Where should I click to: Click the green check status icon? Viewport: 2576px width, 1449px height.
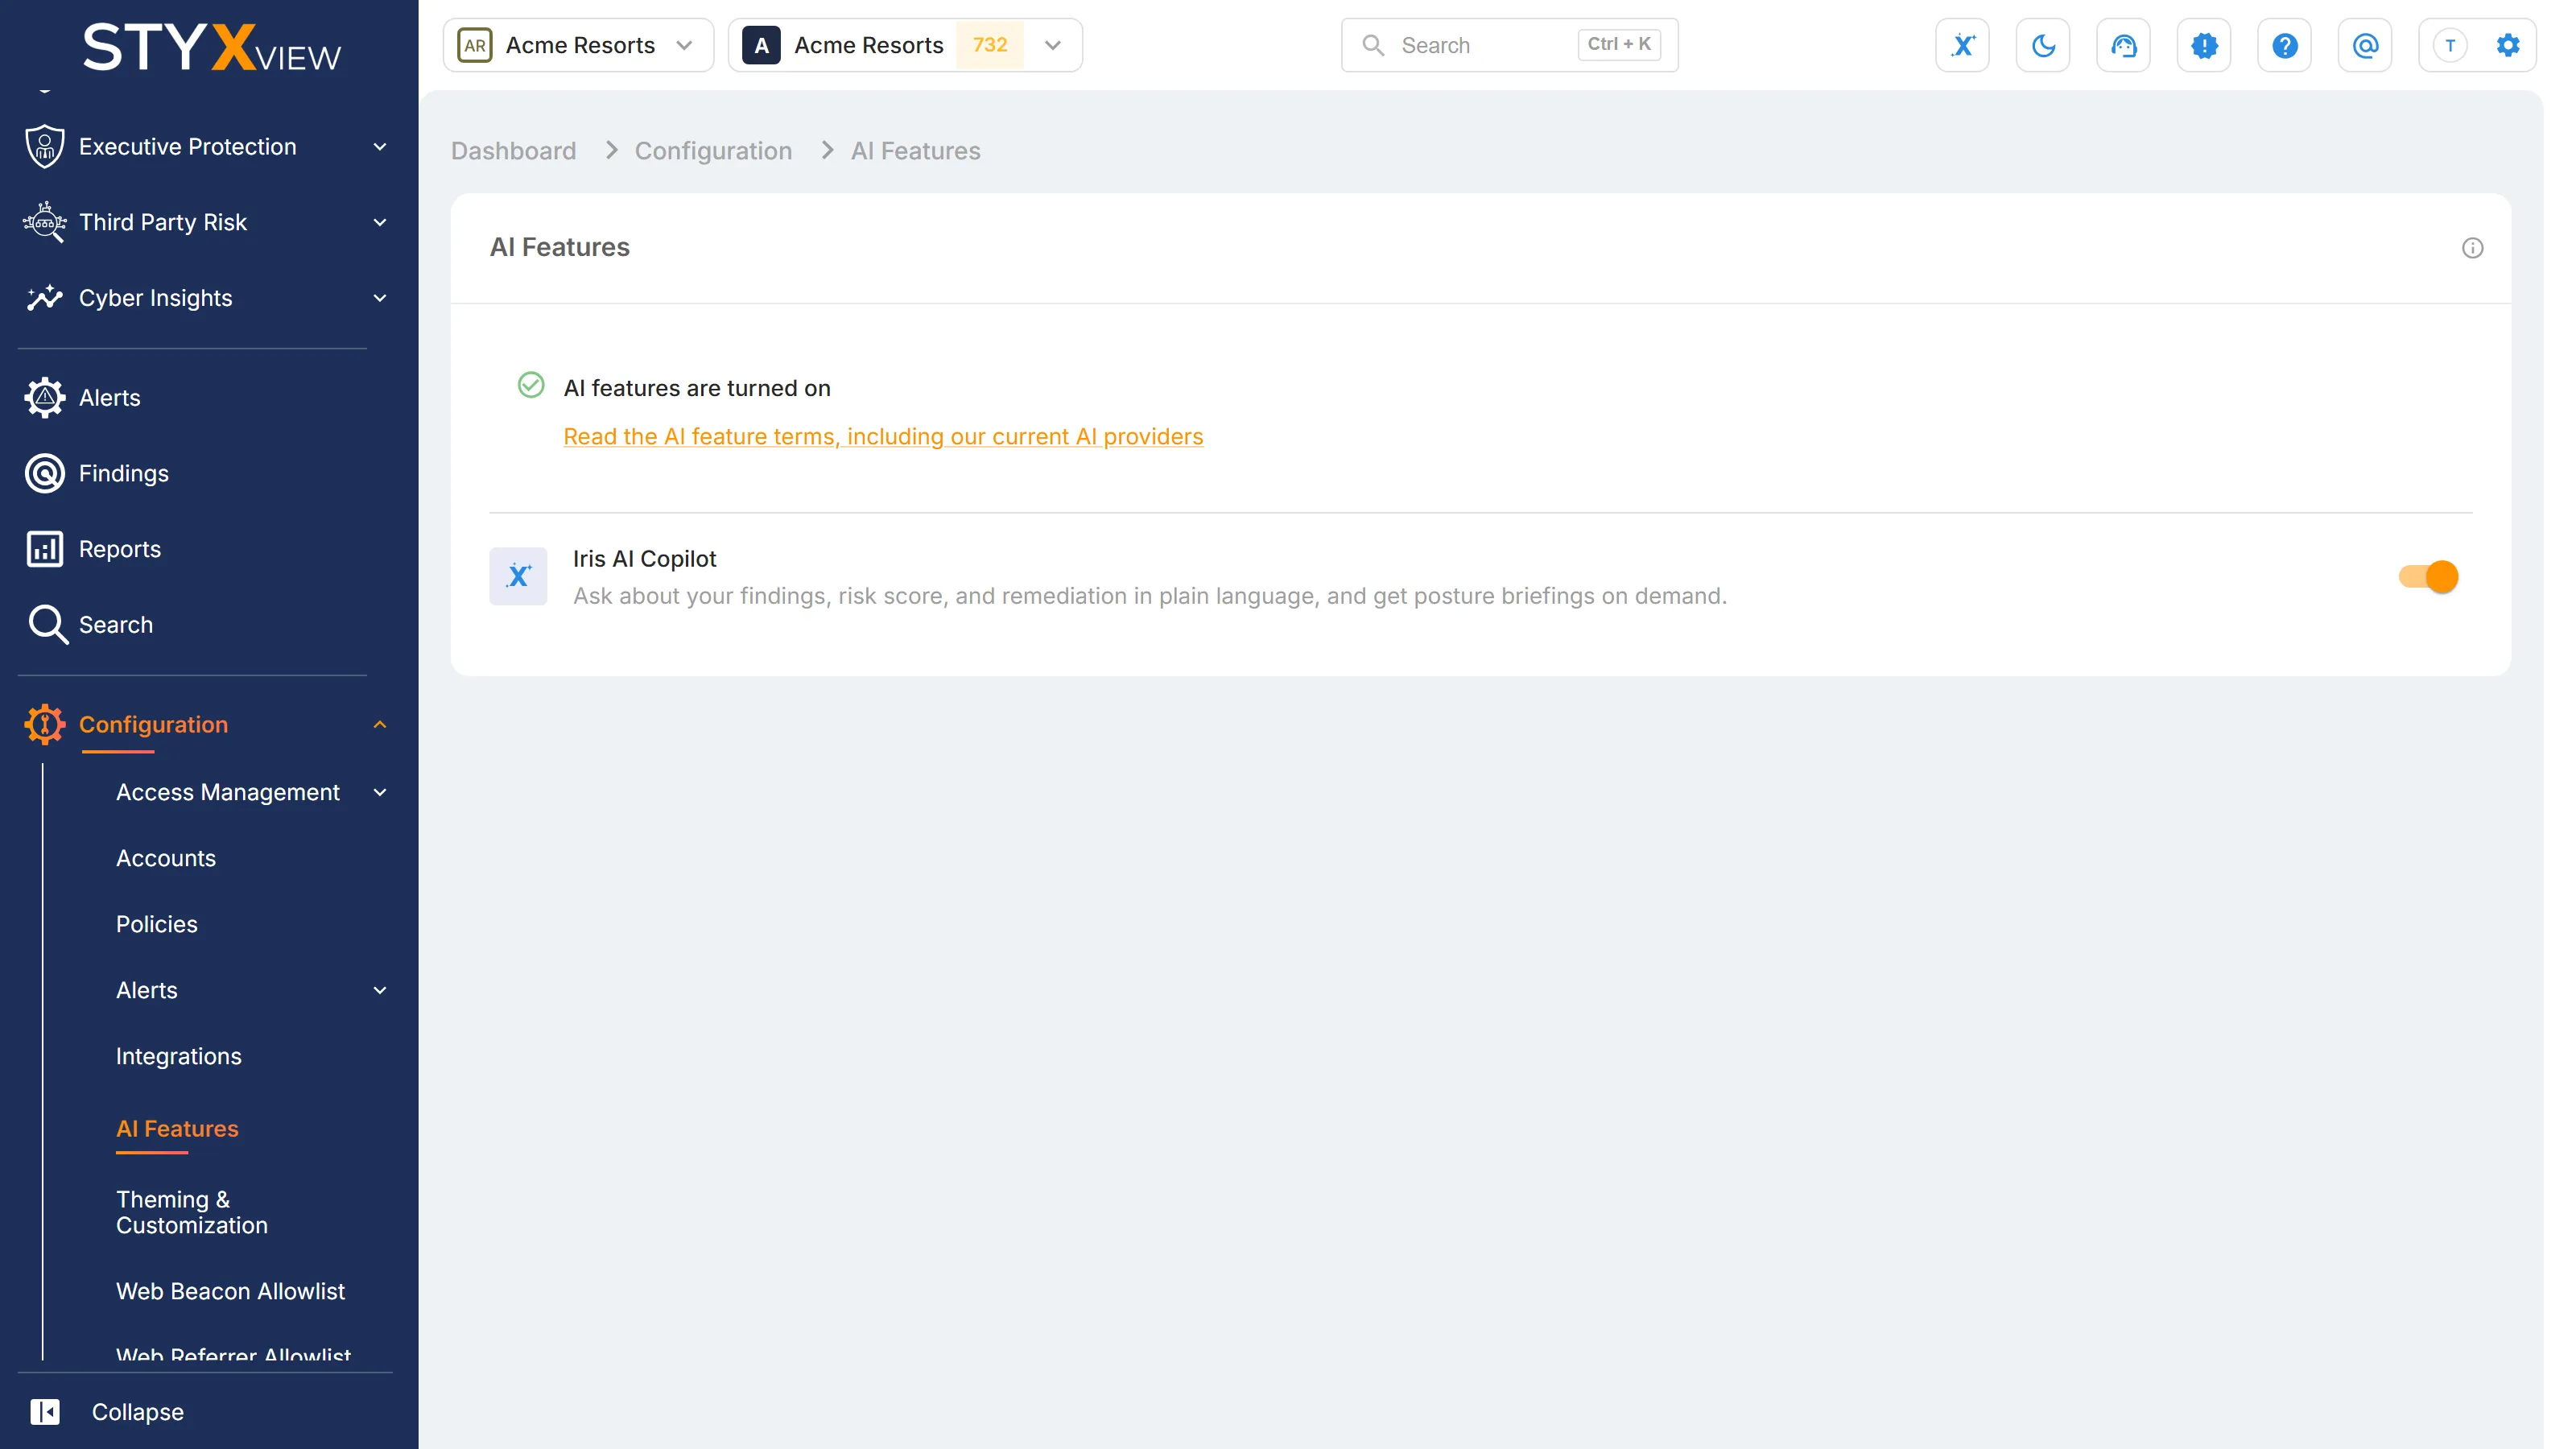pos(531,386)
